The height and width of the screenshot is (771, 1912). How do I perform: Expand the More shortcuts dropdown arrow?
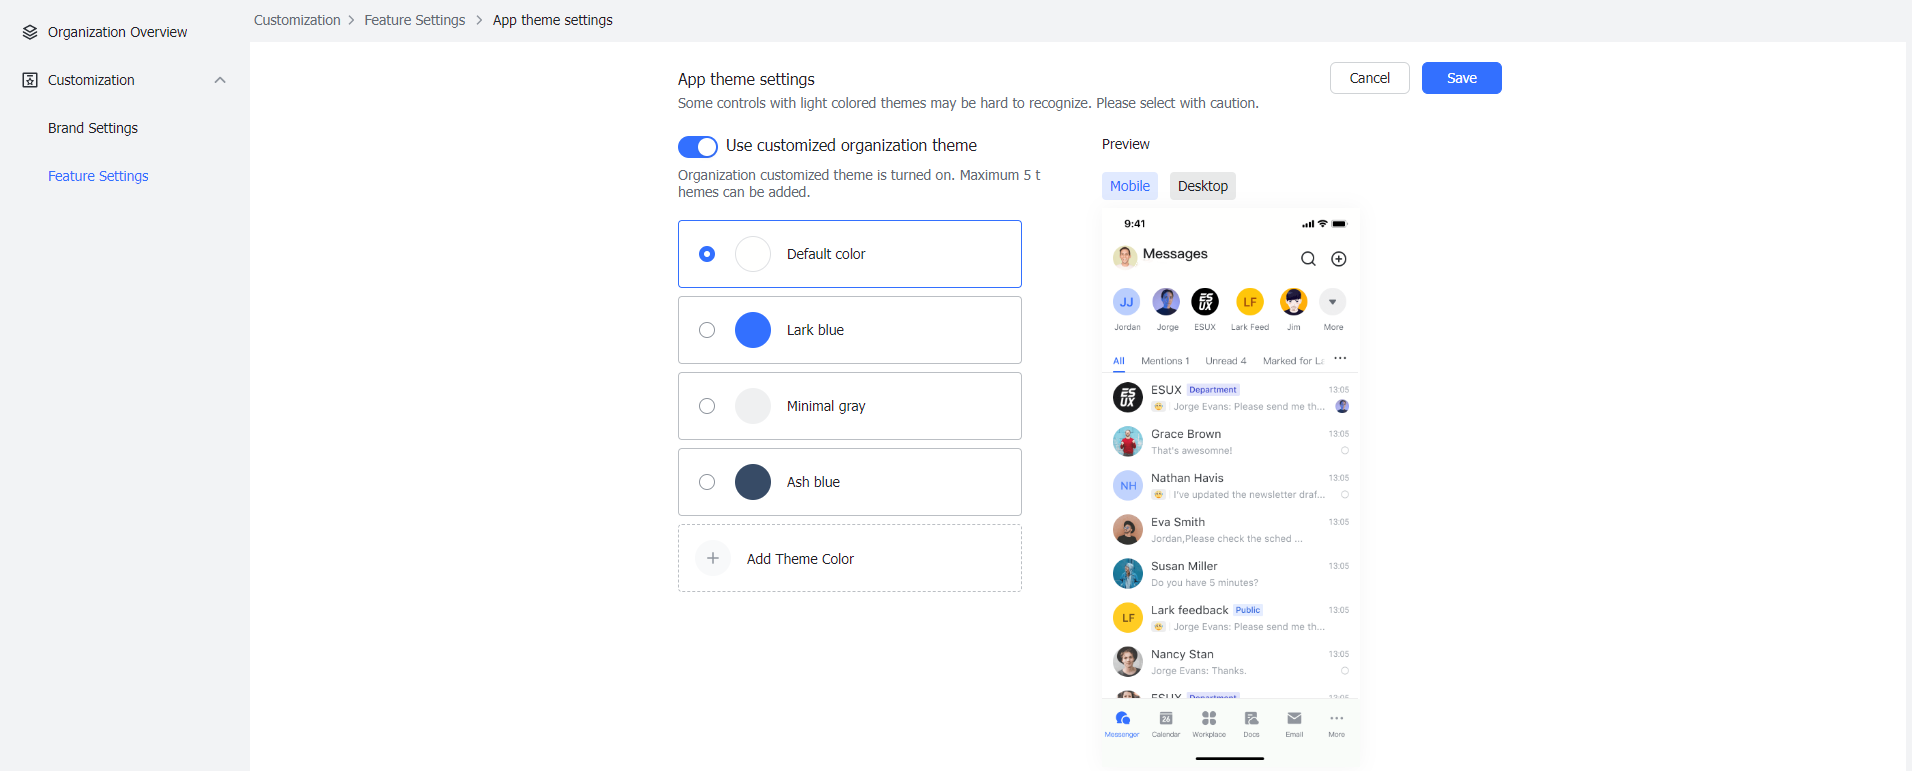click(x=1333, y=302)
